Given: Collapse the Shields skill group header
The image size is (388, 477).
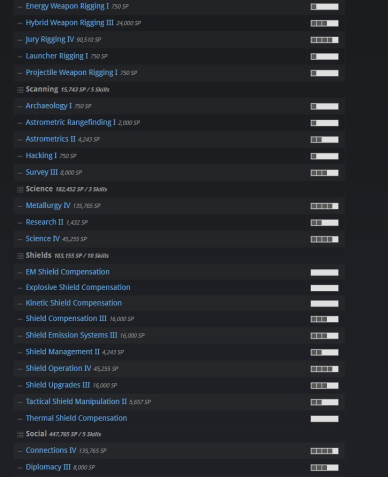Looking at the screenshot, I should (x=179, y=256).
